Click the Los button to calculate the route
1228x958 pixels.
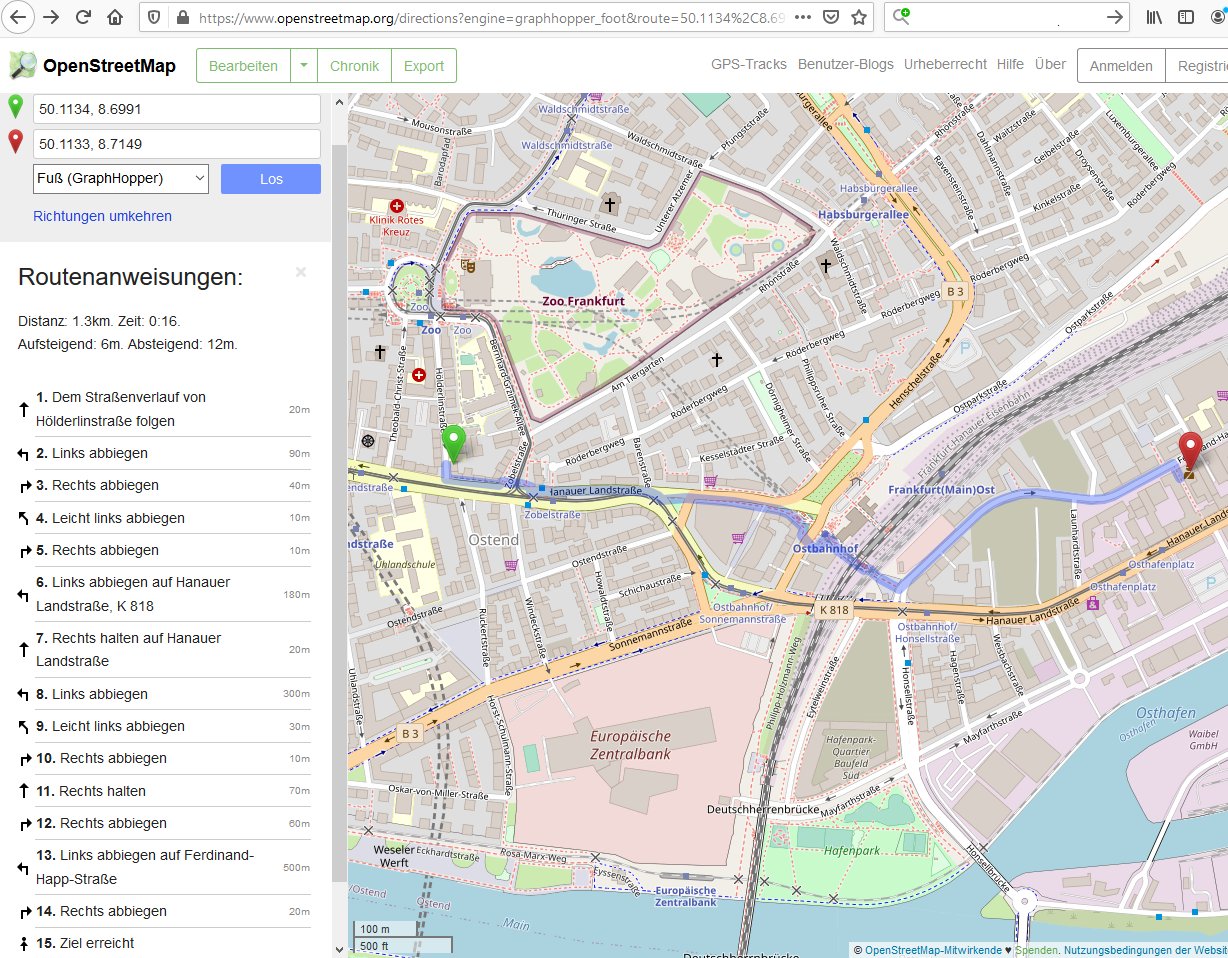coord(271,179)
